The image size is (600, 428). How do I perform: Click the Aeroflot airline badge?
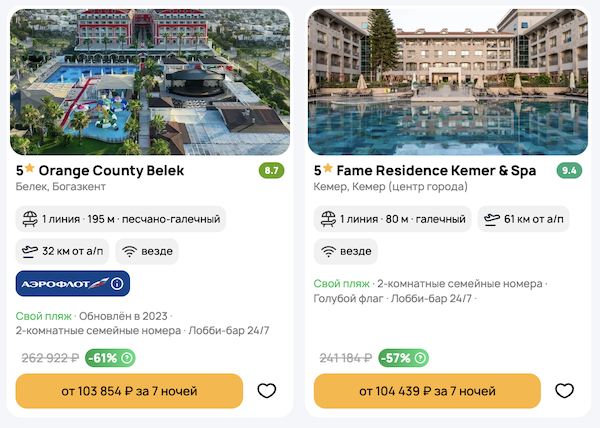[x=65, y=285]
